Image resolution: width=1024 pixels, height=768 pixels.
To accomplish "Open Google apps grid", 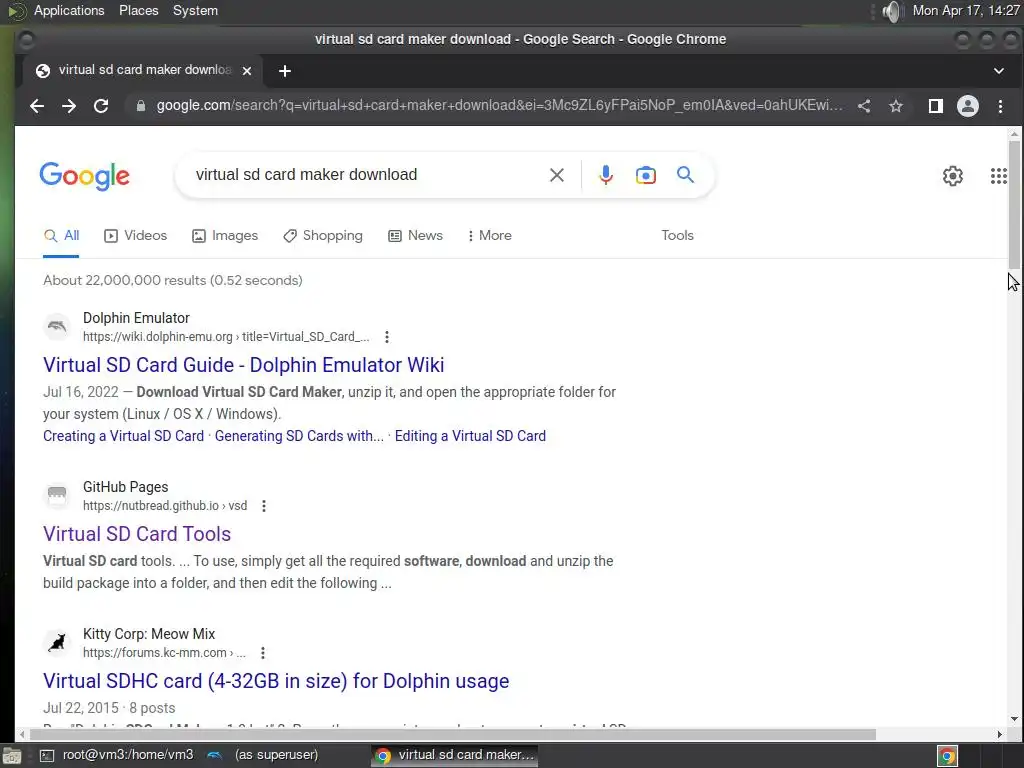I will tap(999, 176).
